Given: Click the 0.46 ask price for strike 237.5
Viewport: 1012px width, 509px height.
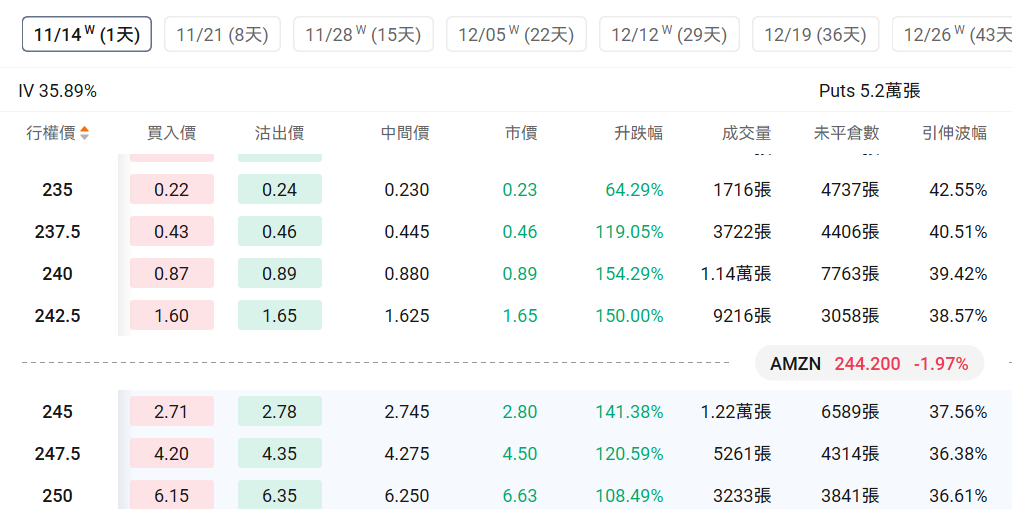Looking at the screenshot, I should pyautogui.click(x=280, y=232).
